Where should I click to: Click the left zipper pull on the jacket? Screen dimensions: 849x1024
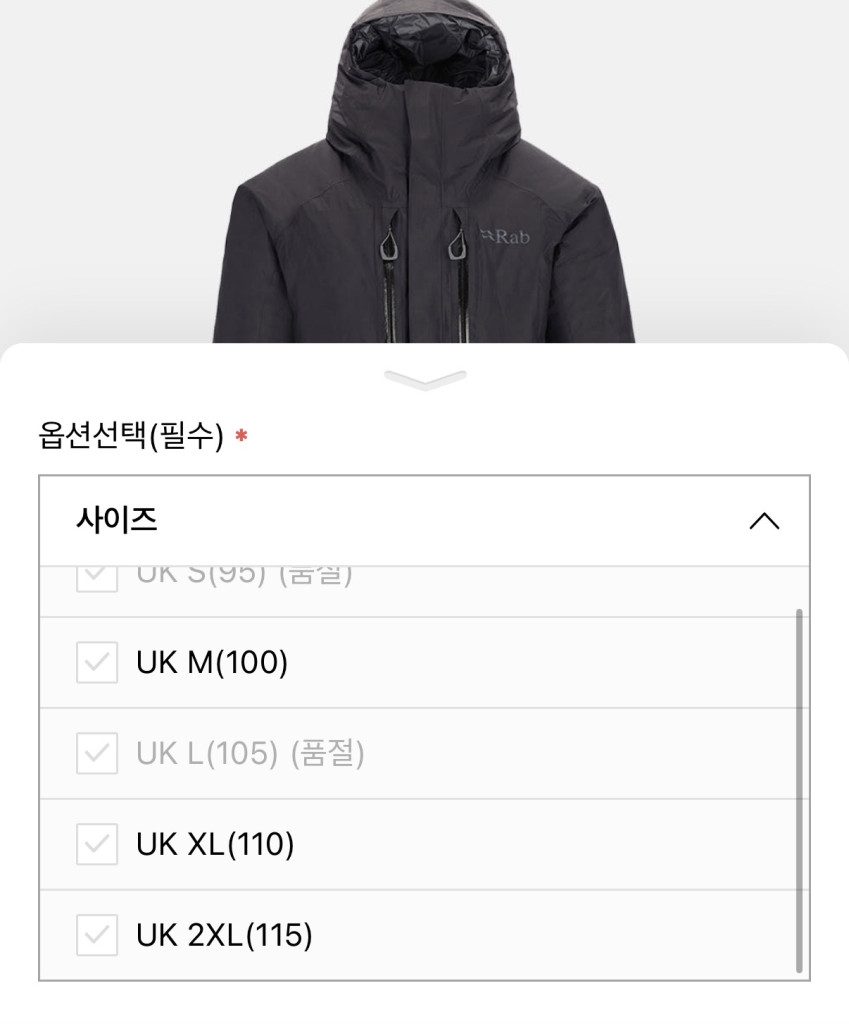click(389, 243)
